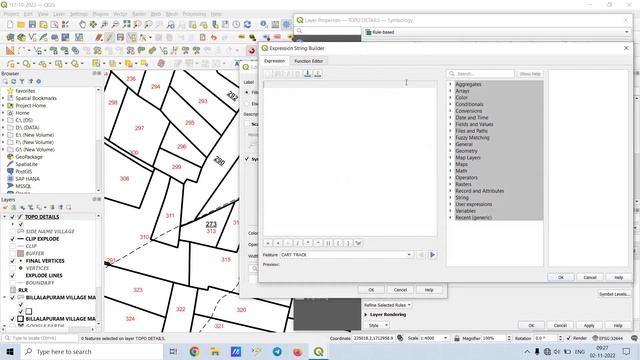
Task: Expand the Variables function group
Action: (x=451, y=211)
